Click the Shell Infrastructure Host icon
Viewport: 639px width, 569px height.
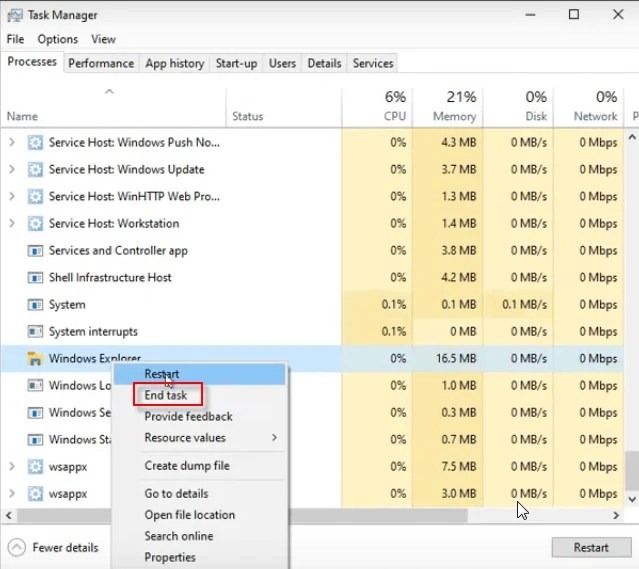click(35, 278)
